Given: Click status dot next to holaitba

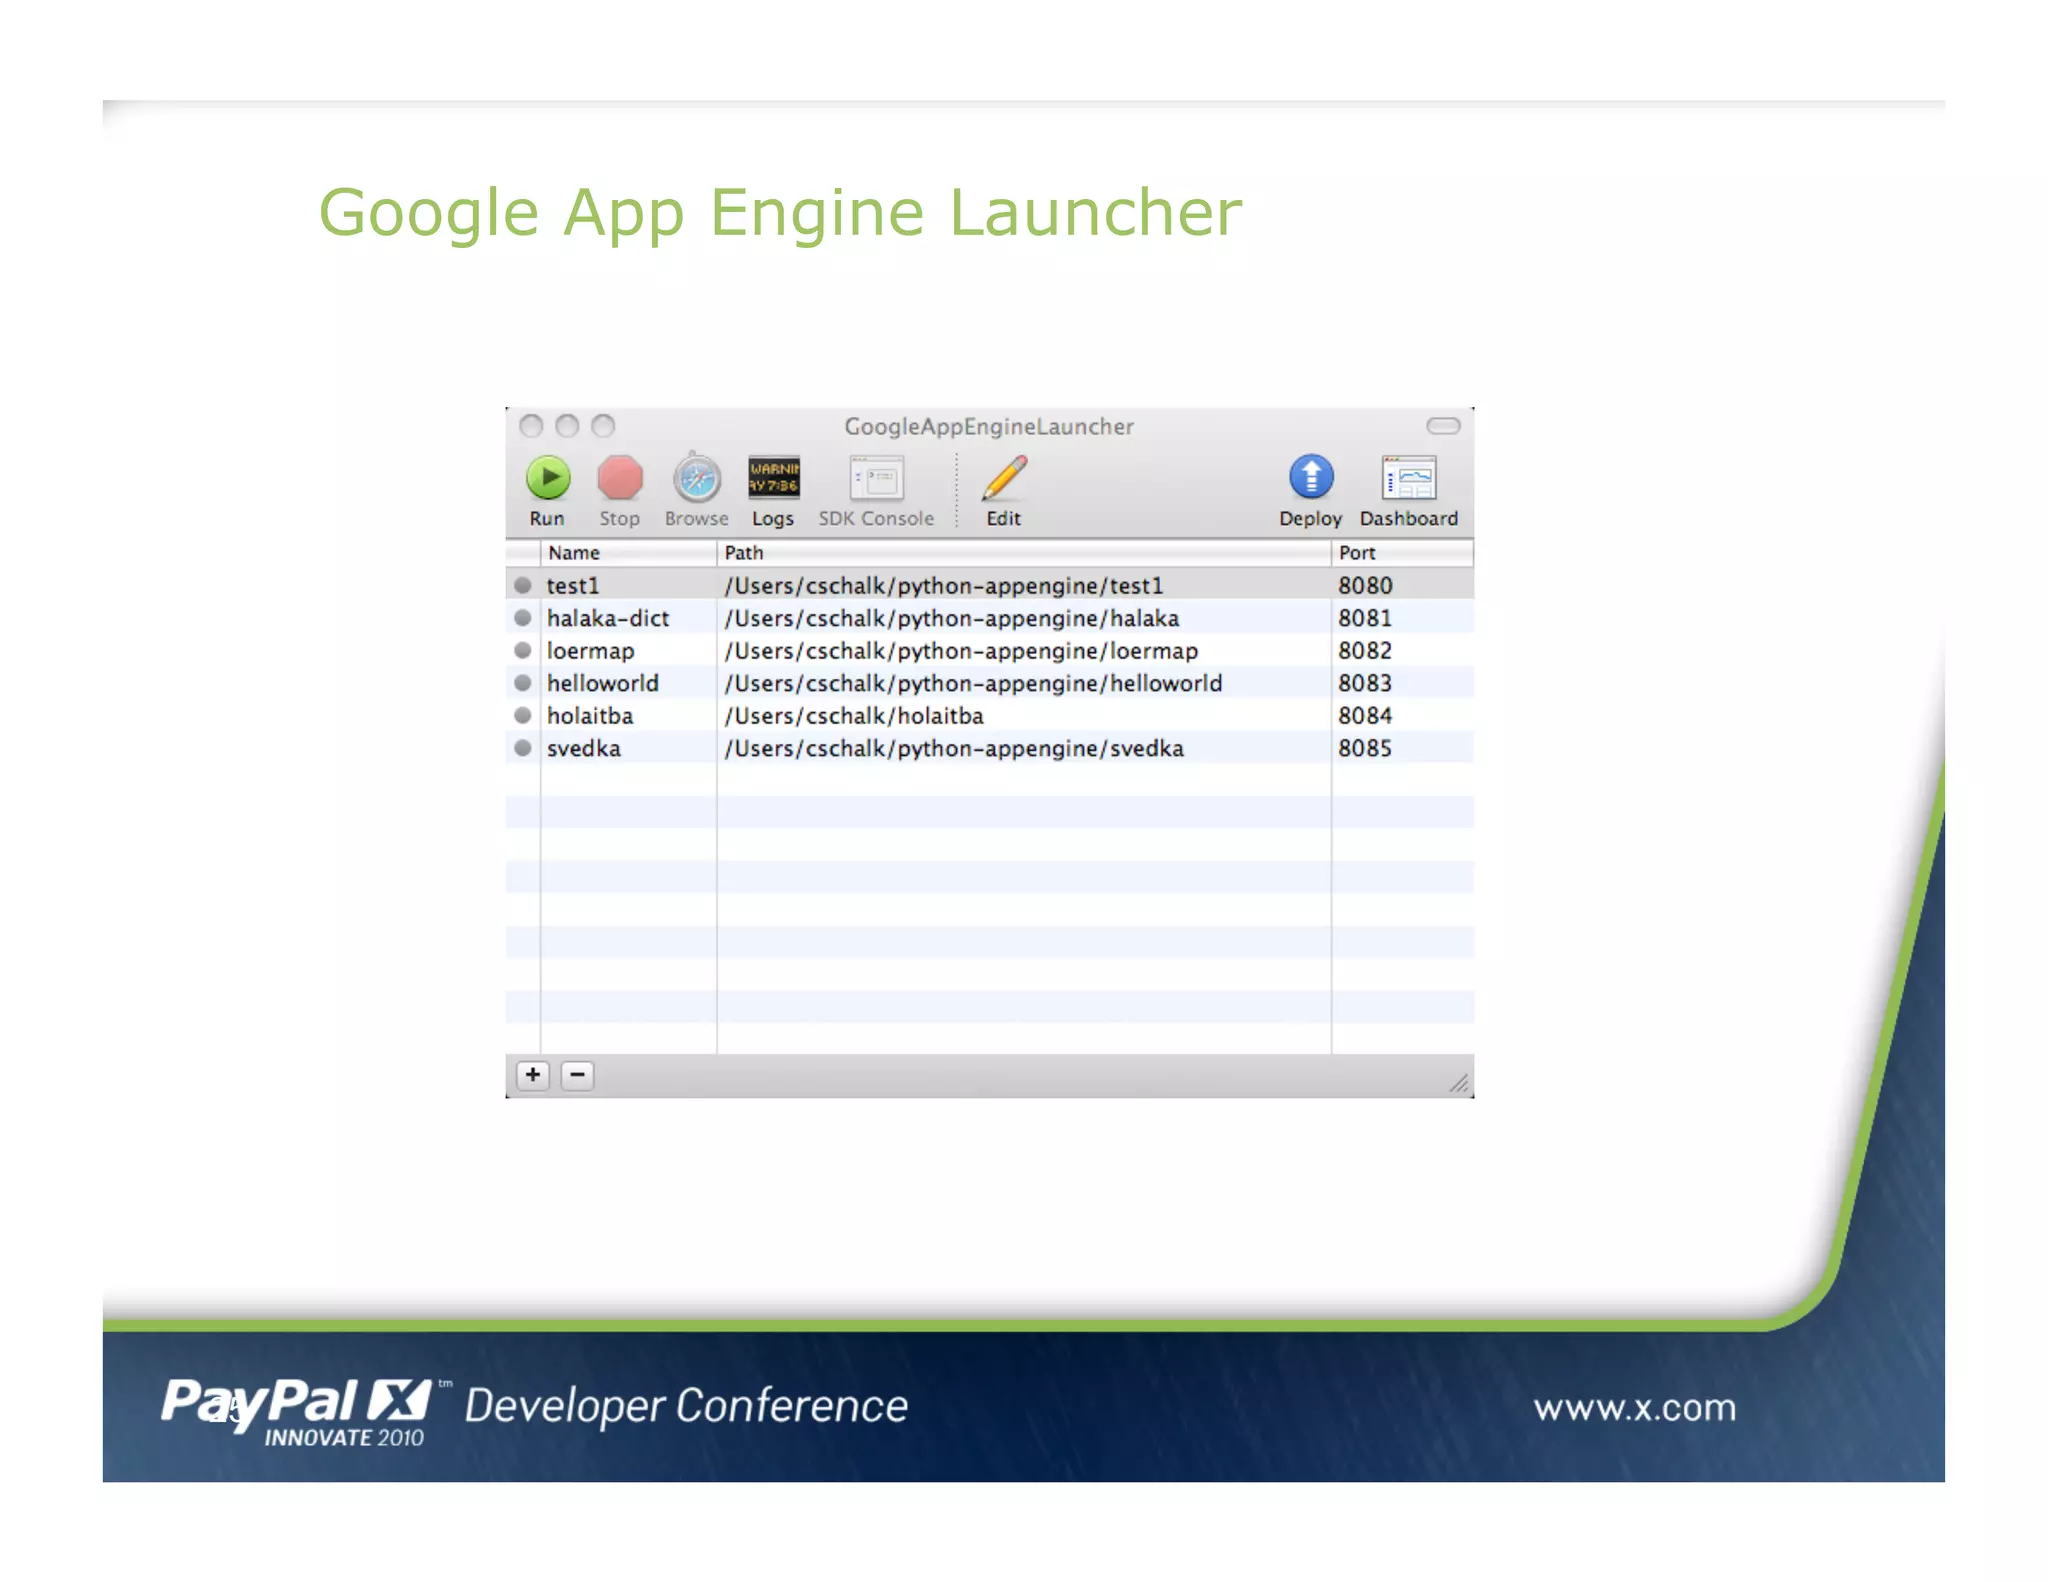Looking at the screenshot, I should [x=522, y=715].
